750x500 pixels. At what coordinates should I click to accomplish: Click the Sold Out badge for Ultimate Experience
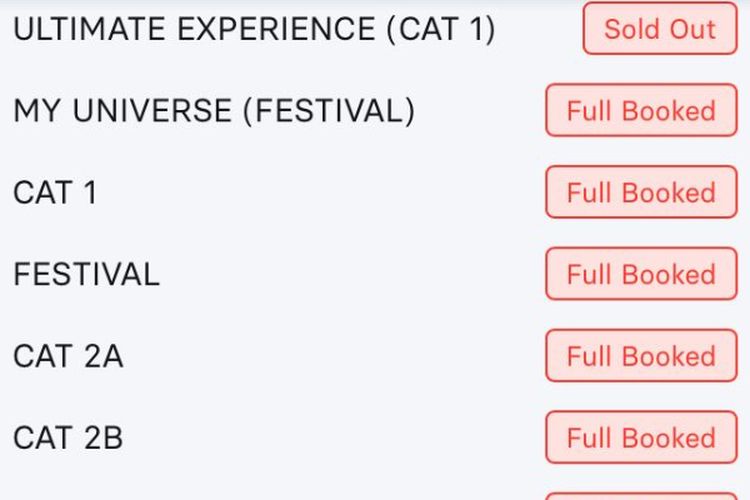tap(660, 28)
